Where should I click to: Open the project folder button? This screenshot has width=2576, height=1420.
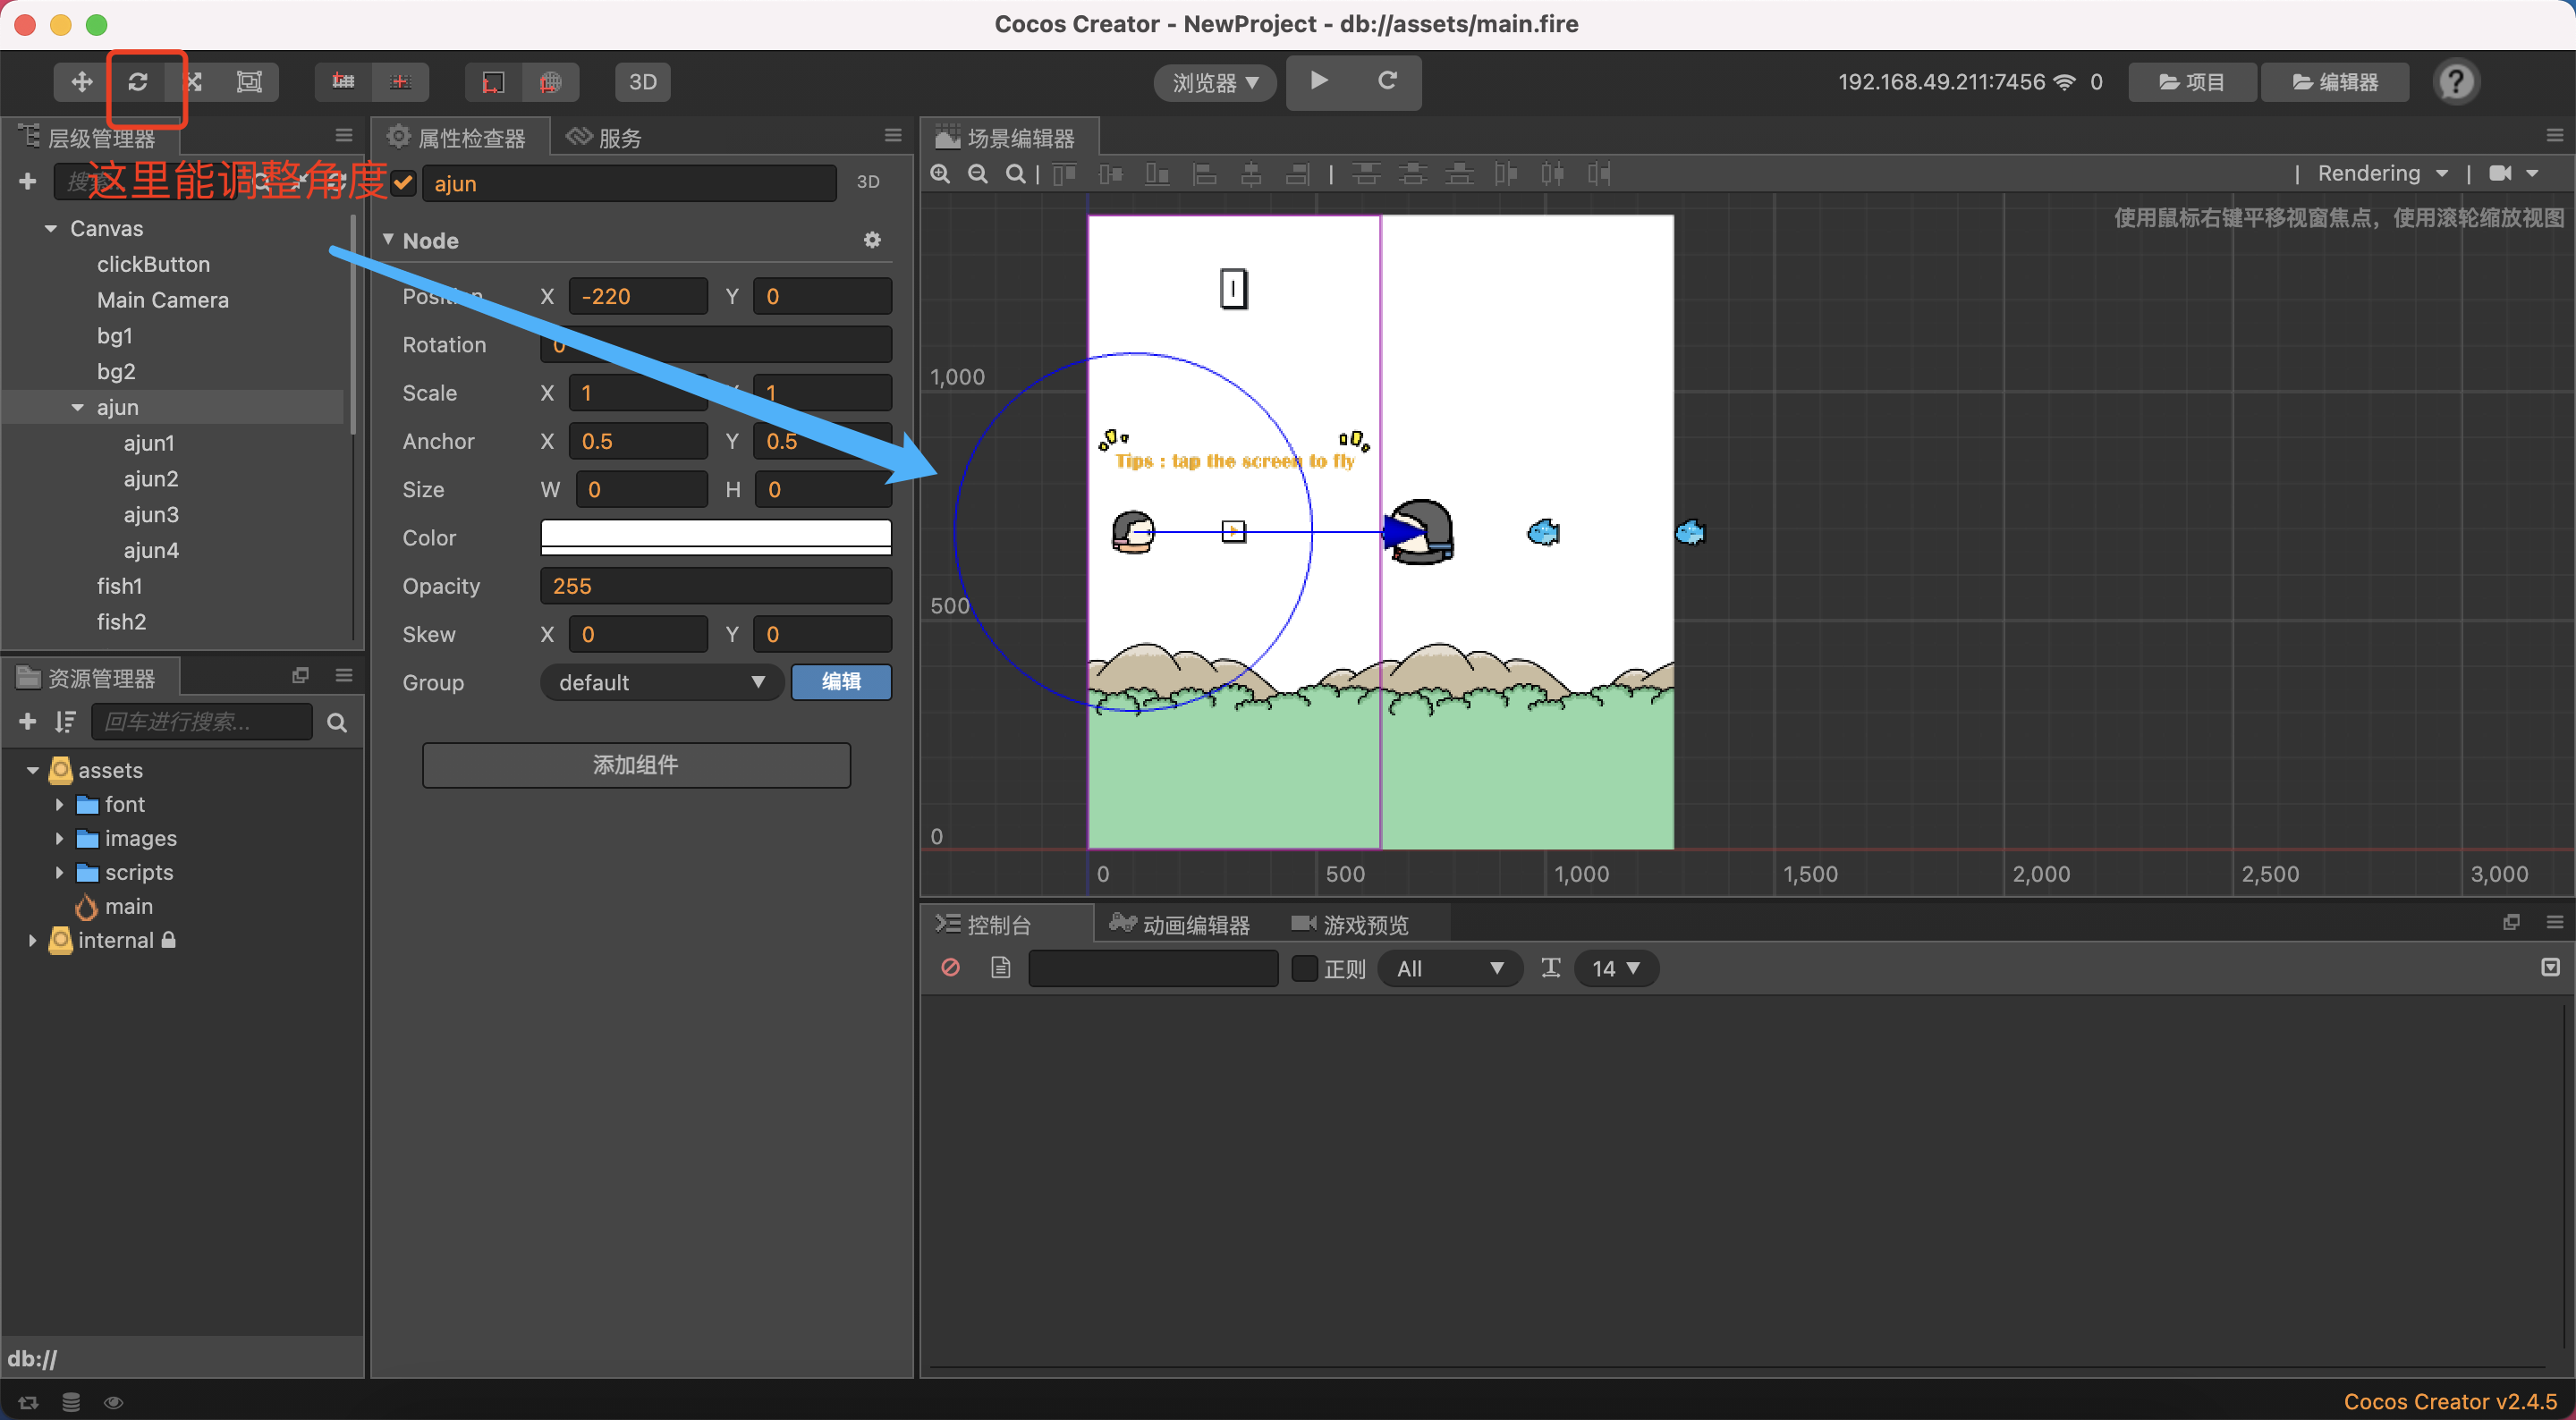[x=2192, y=82]
